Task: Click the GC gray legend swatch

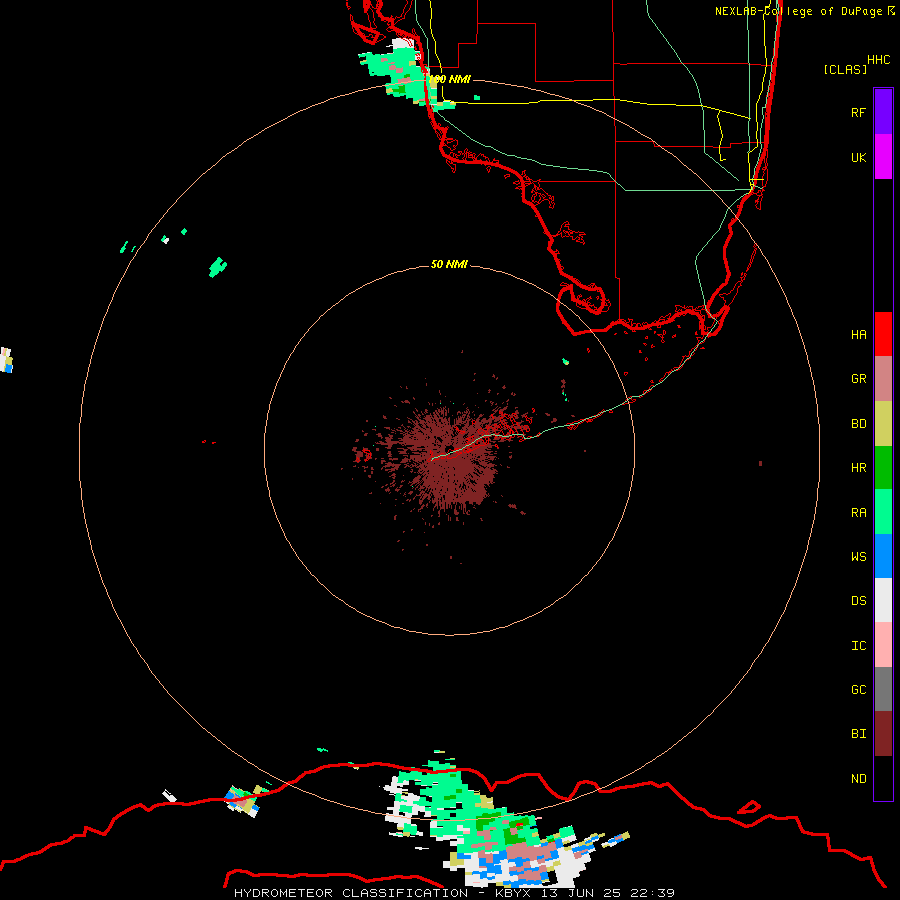Action: (x=883, y=689)
